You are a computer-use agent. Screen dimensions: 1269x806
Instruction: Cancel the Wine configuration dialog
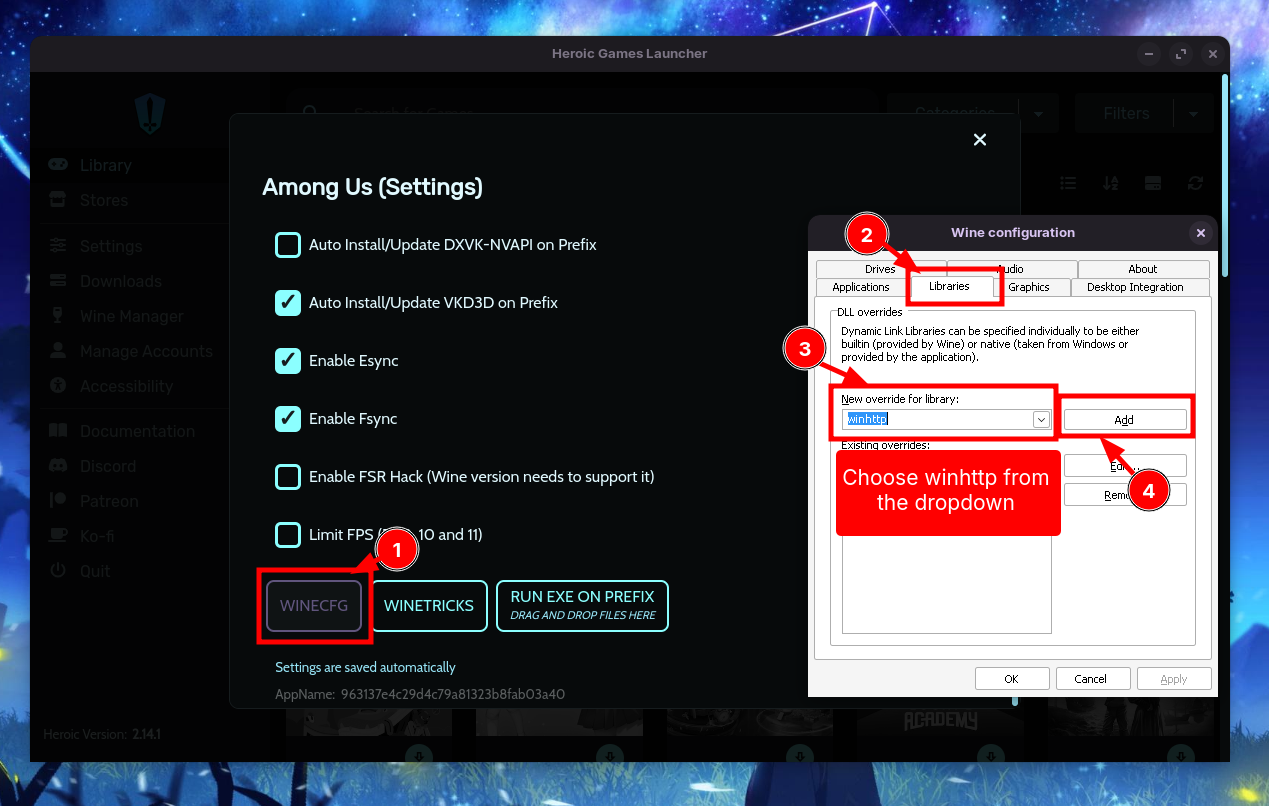1093,679
